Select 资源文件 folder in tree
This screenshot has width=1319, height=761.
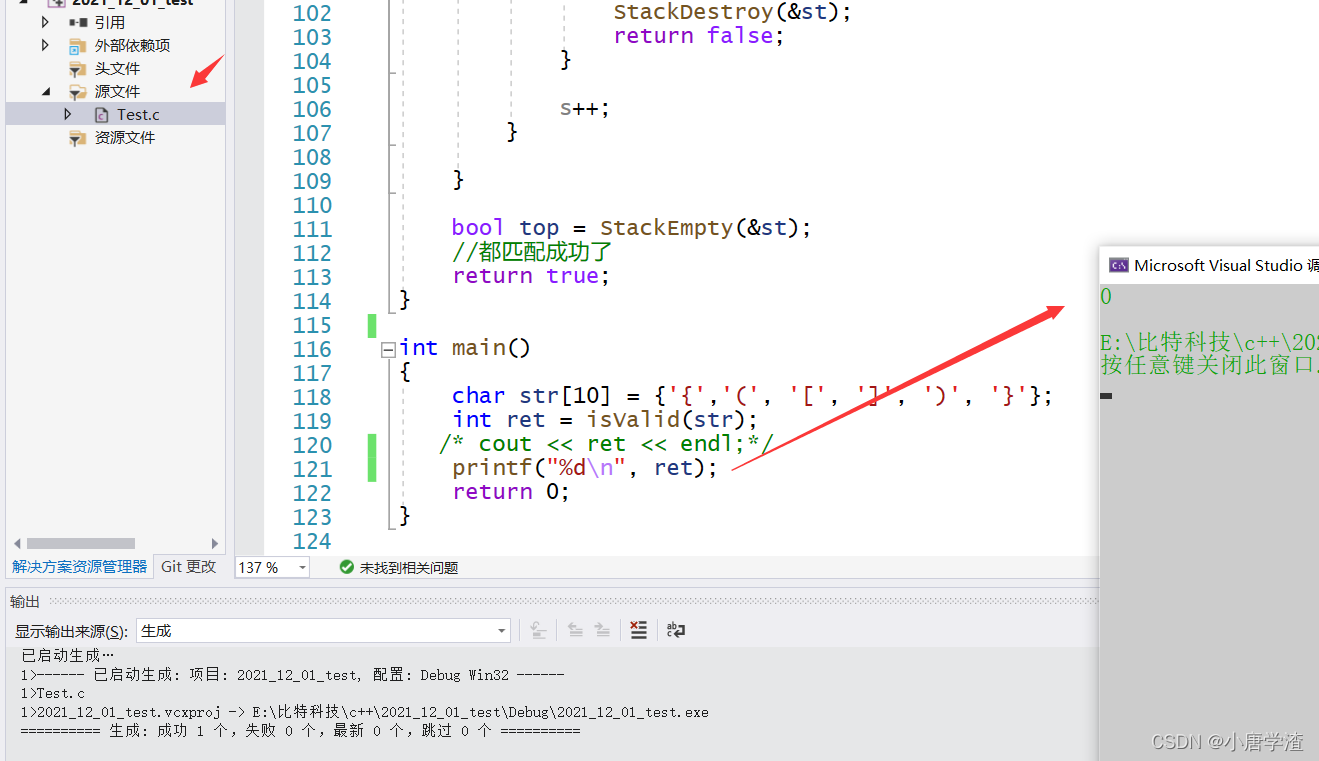125,138
